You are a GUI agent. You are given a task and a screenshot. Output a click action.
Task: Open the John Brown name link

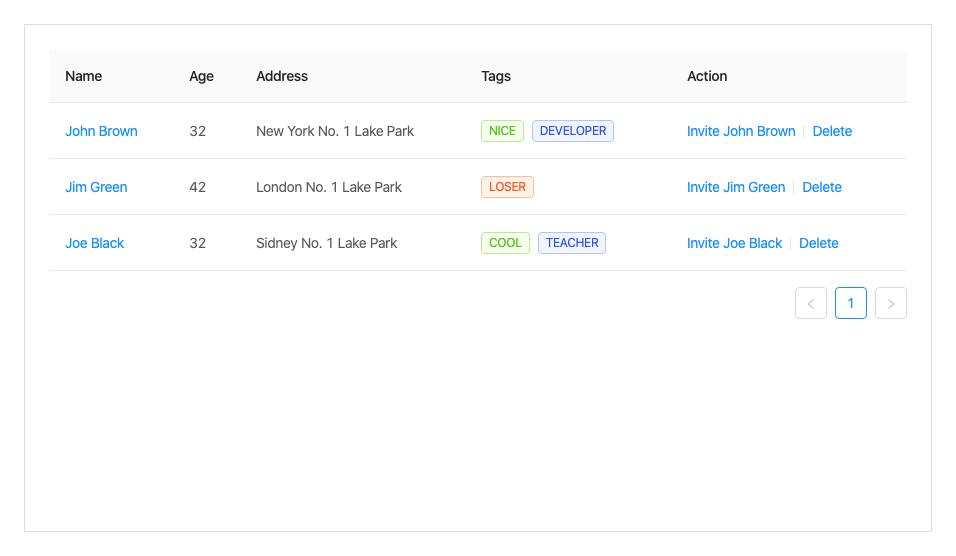point(101,131)
